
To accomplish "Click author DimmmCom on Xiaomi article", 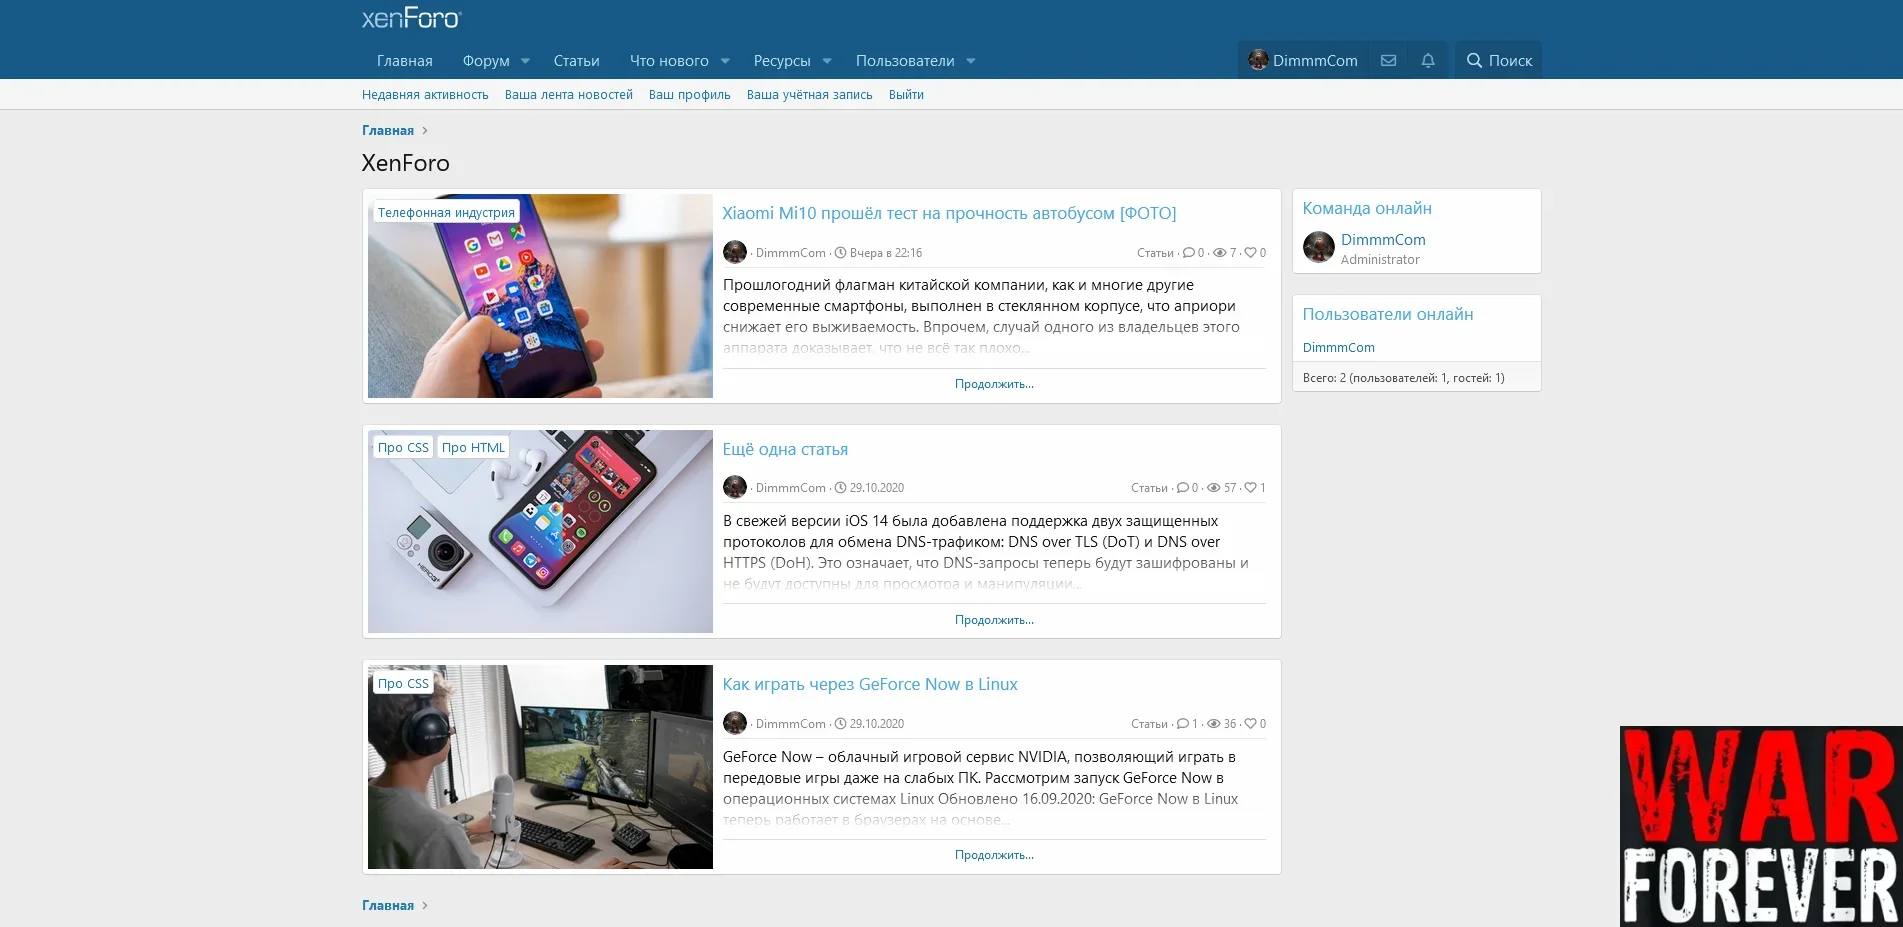I will click(x=791, y=253).
